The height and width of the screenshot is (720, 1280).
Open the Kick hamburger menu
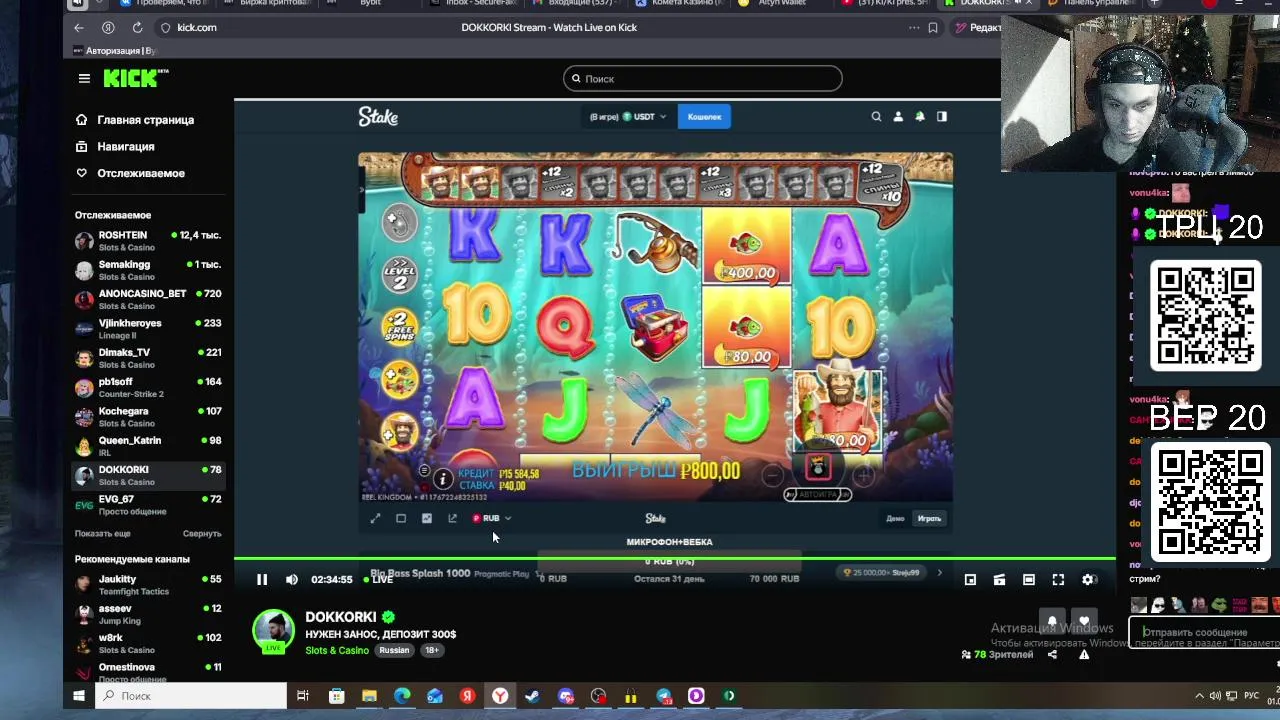(x=84, y=78)
